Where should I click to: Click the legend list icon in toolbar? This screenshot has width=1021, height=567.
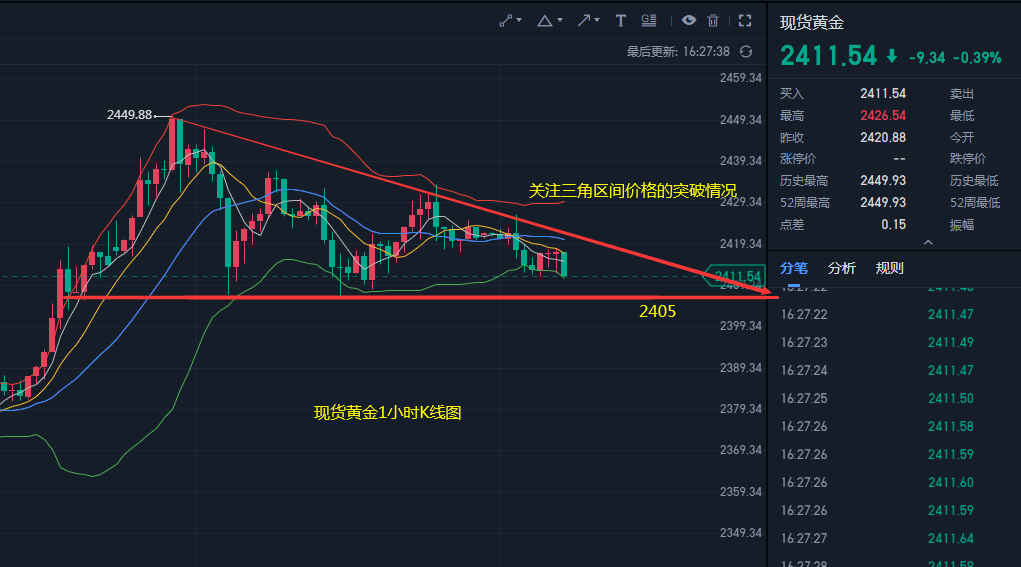point(649,20)
